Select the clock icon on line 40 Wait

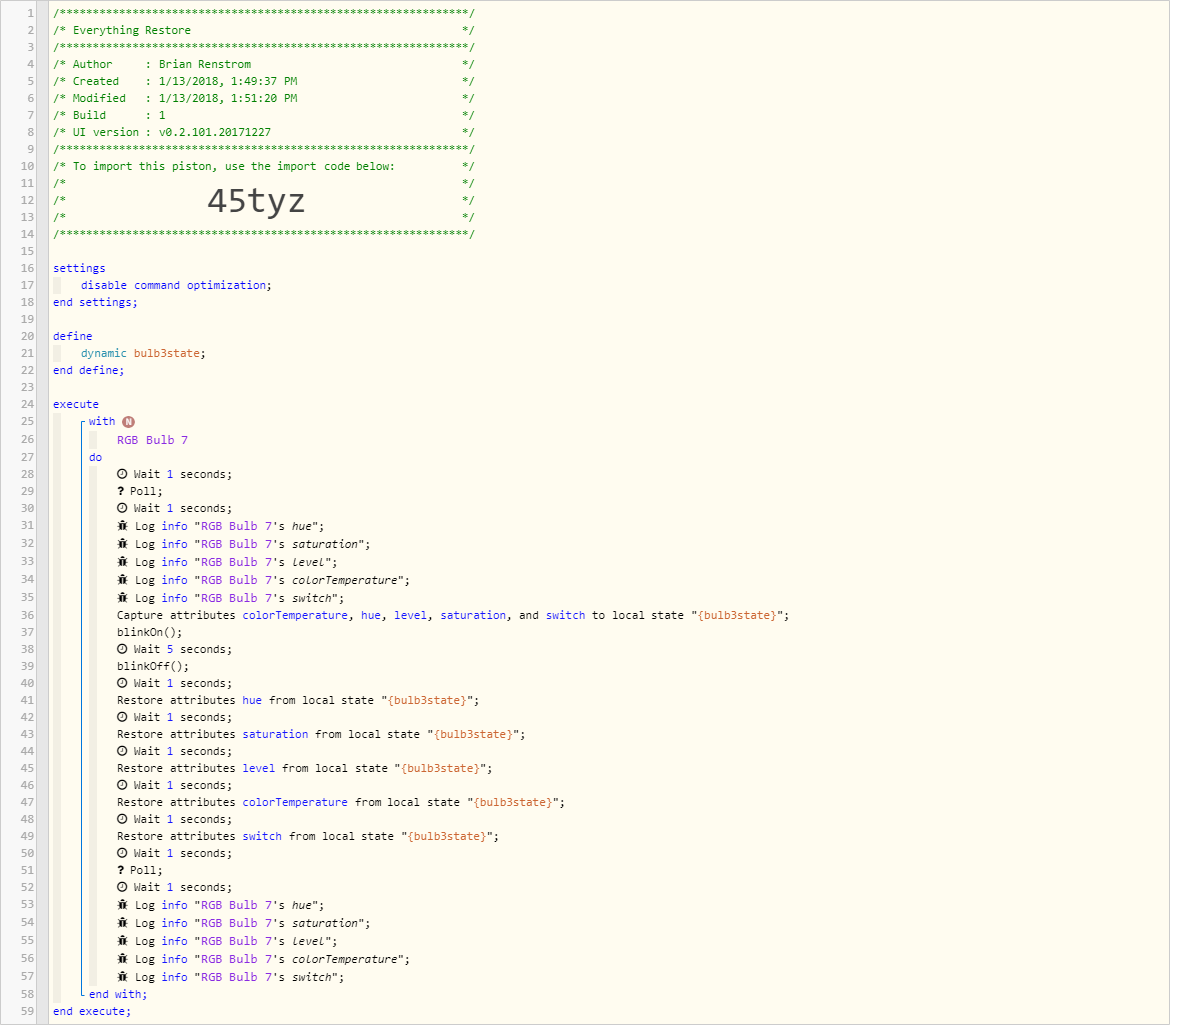[x=122, y=683]
